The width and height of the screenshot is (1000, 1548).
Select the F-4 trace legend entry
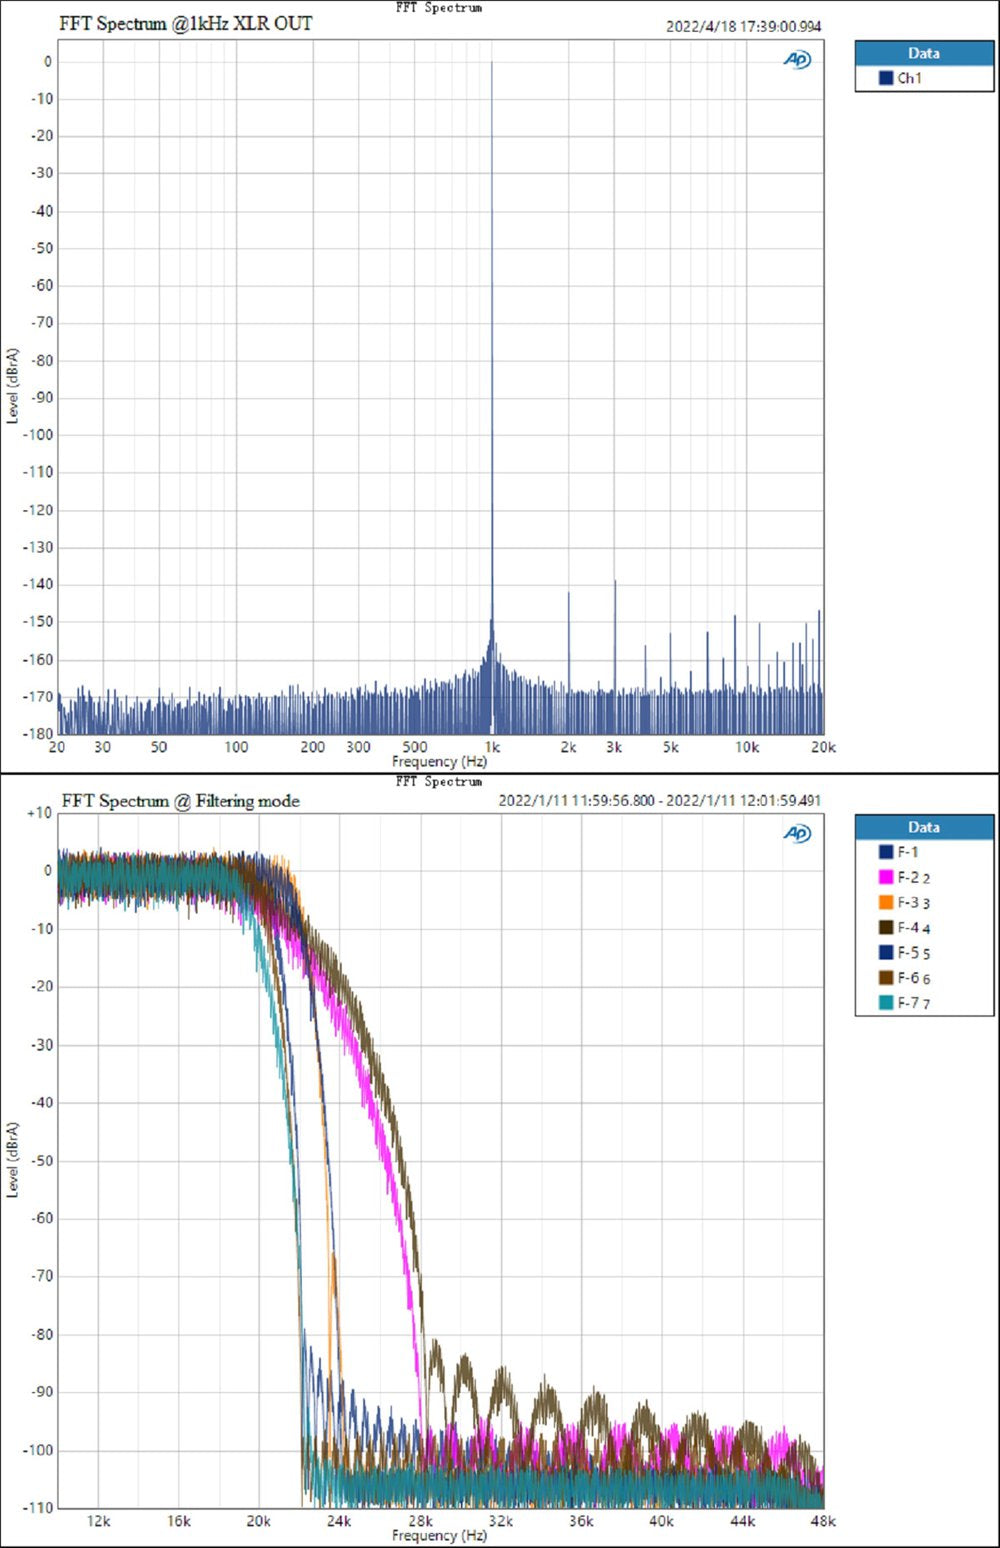[908, 927]
